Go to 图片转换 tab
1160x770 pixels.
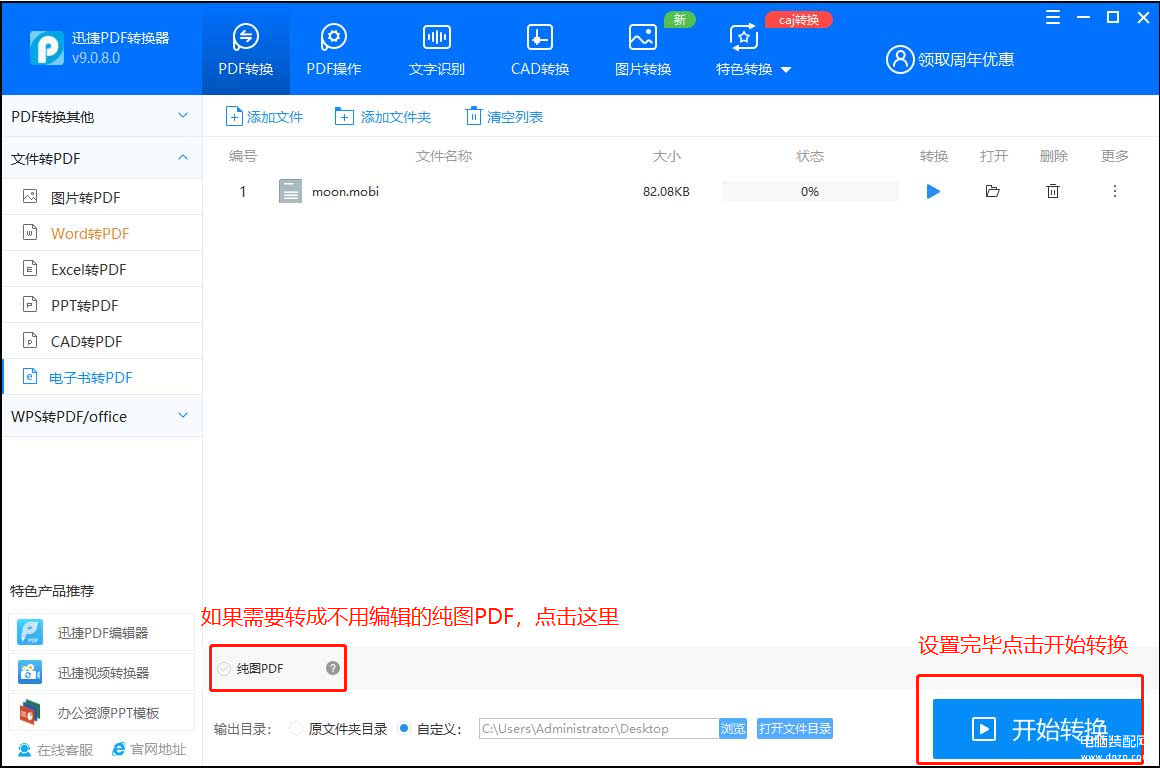(643, 50)
